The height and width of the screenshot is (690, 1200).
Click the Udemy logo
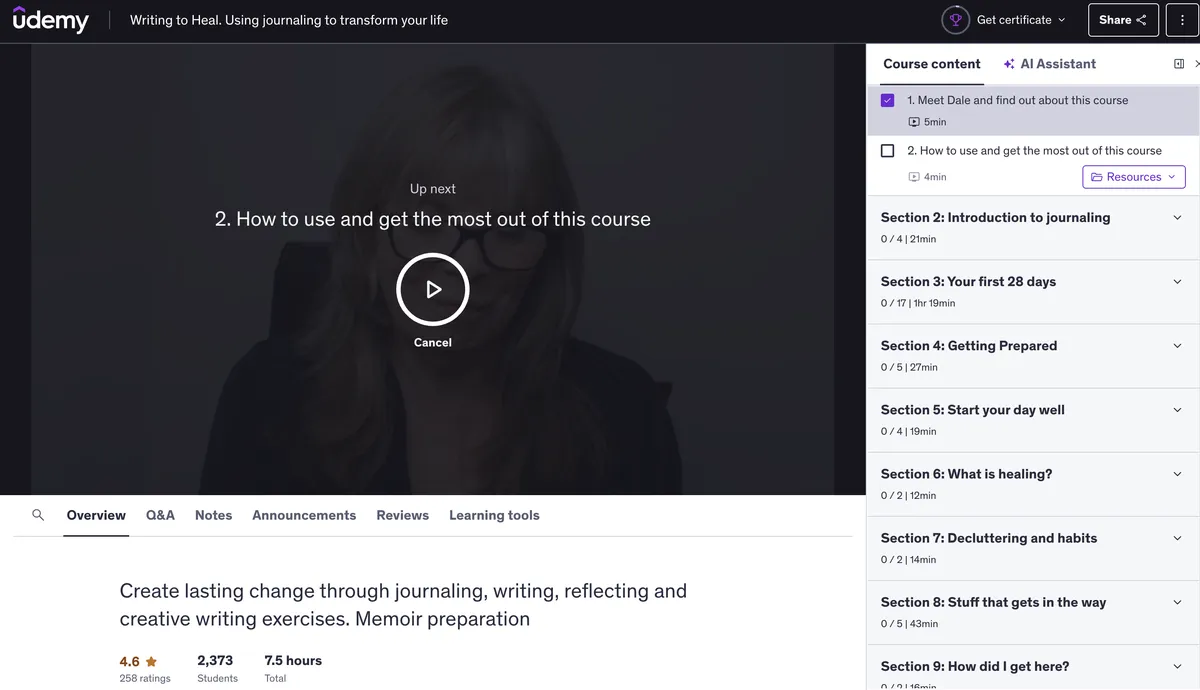coord(51,20)
